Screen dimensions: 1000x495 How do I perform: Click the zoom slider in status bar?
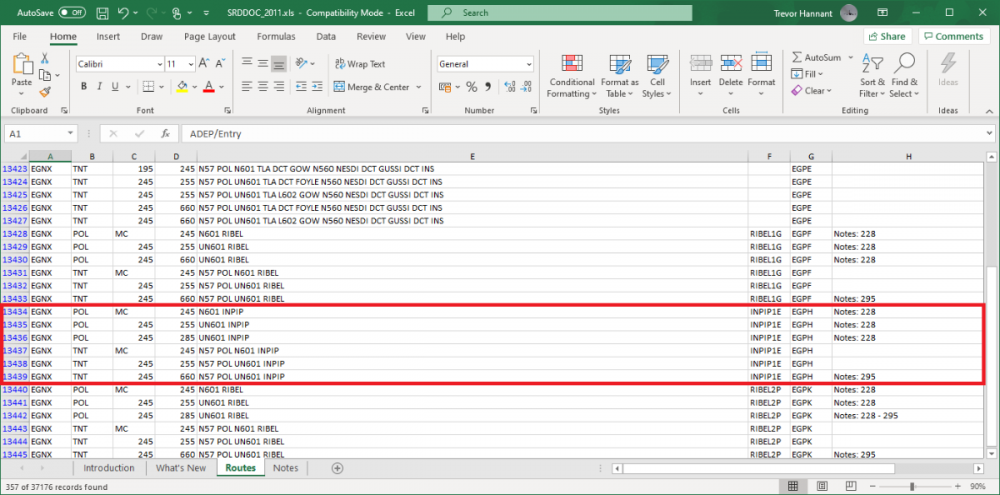910,487
